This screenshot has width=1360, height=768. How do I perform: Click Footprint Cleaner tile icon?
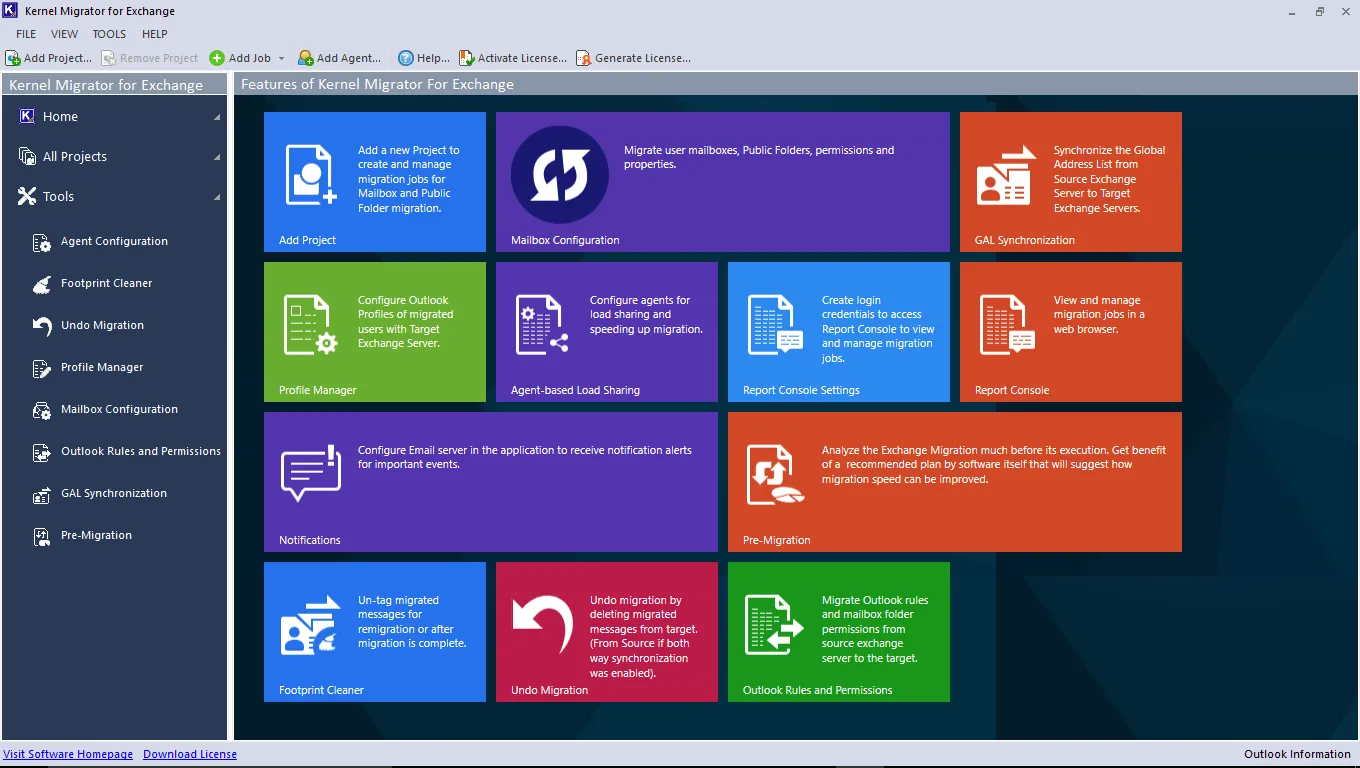coord(311,625)
